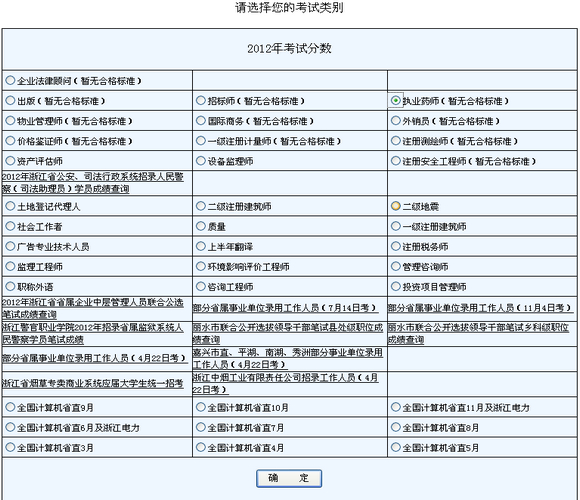This screenshot has width=580, height=500.
Task: Choose 一级注册计量师 radio option
Action: coord(200,141)
